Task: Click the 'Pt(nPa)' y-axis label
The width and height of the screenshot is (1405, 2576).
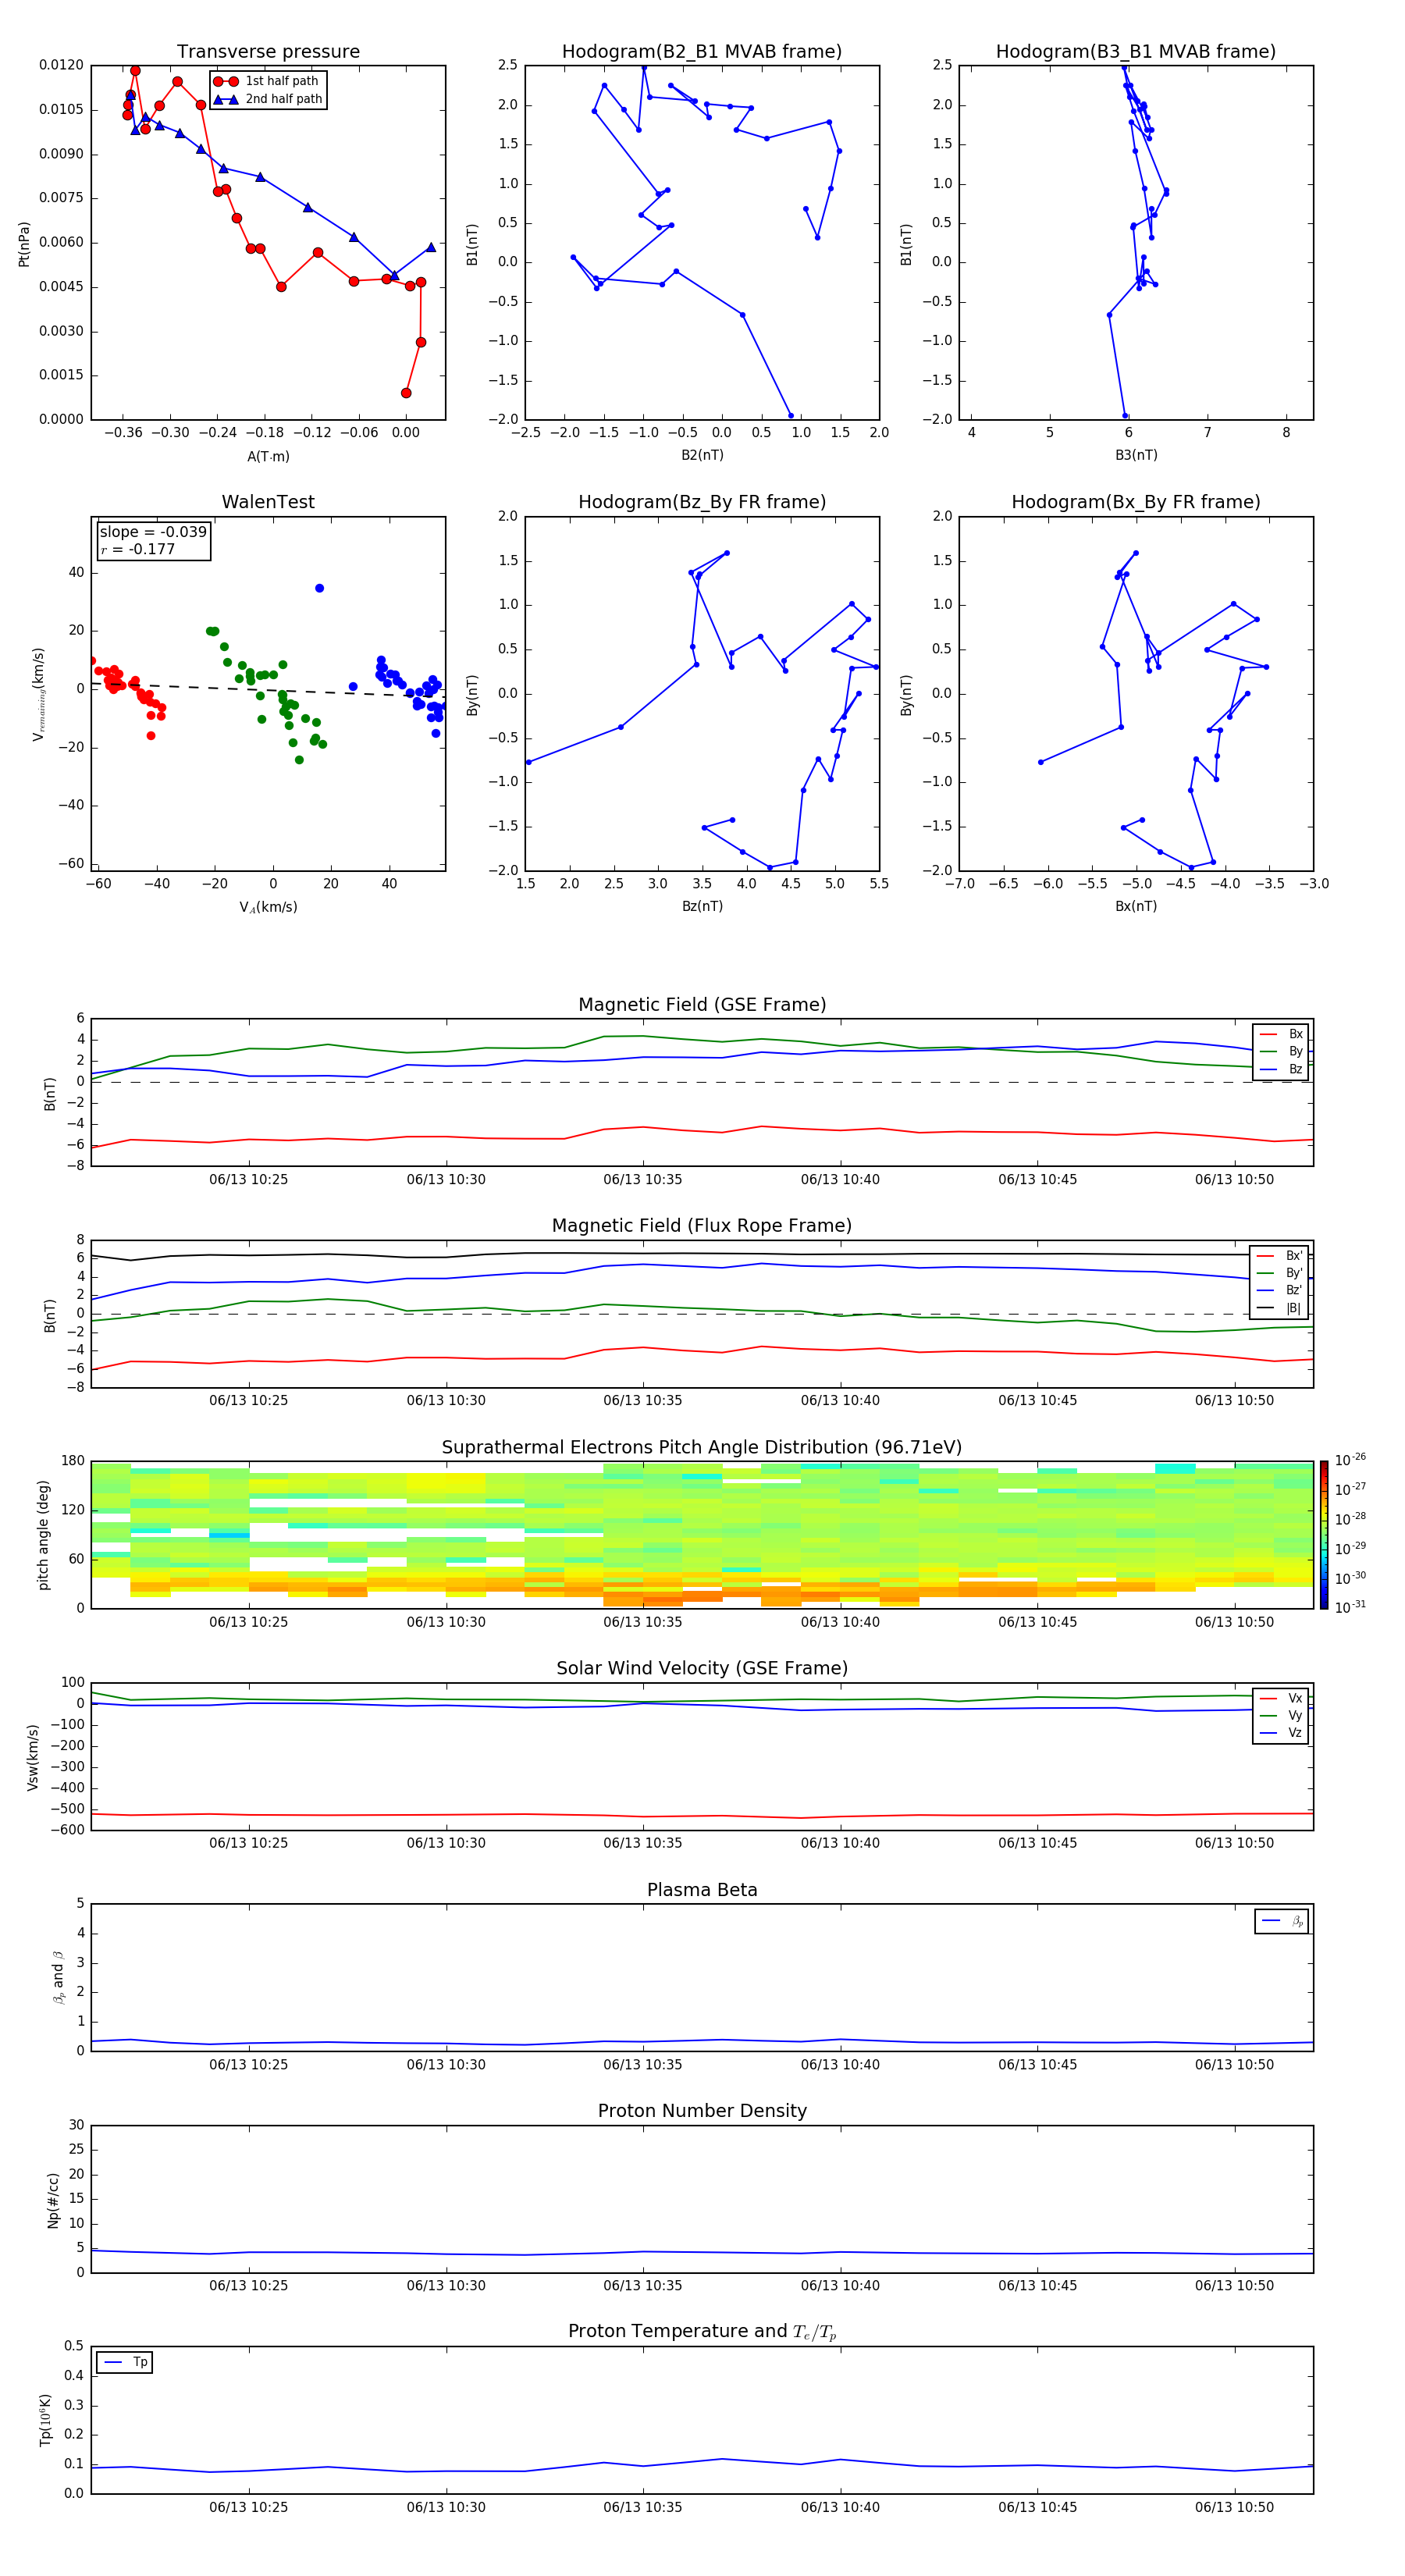Action: (x=24, y=244)
